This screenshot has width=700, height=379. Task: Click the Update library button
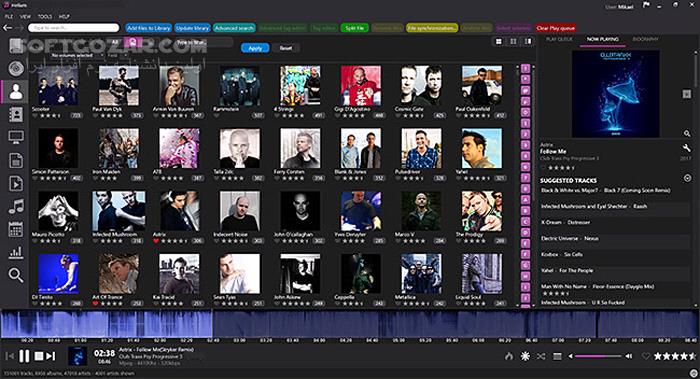tap(192, 28)
